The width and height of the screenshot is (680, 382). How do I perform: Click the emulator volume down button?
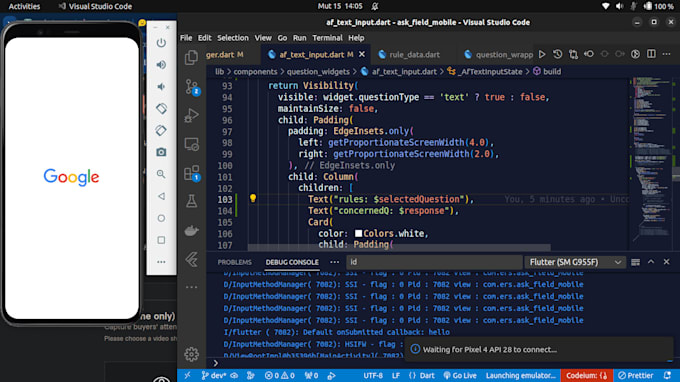coord(161,87)
